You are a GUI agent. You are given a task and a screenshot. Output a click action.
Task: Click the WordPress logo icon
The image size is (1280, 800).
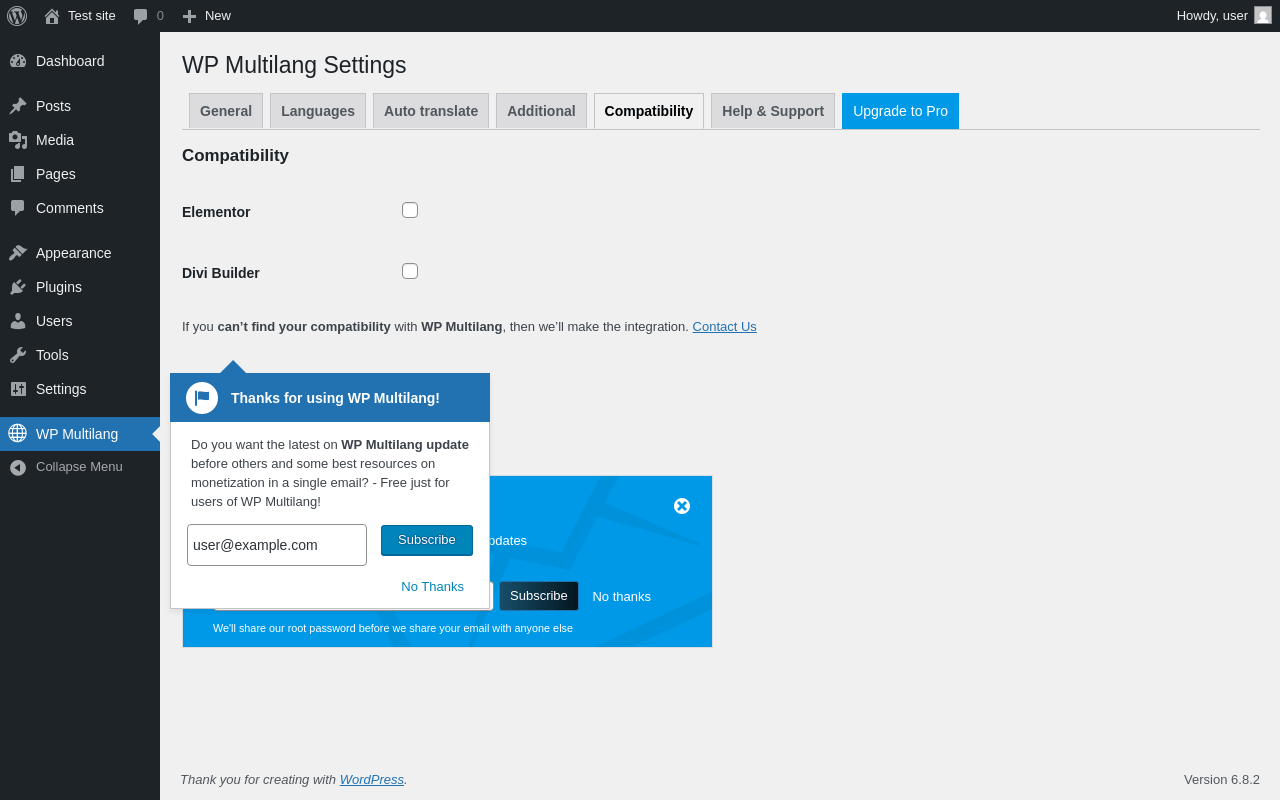pyautogui.click(x=17, y=16)
